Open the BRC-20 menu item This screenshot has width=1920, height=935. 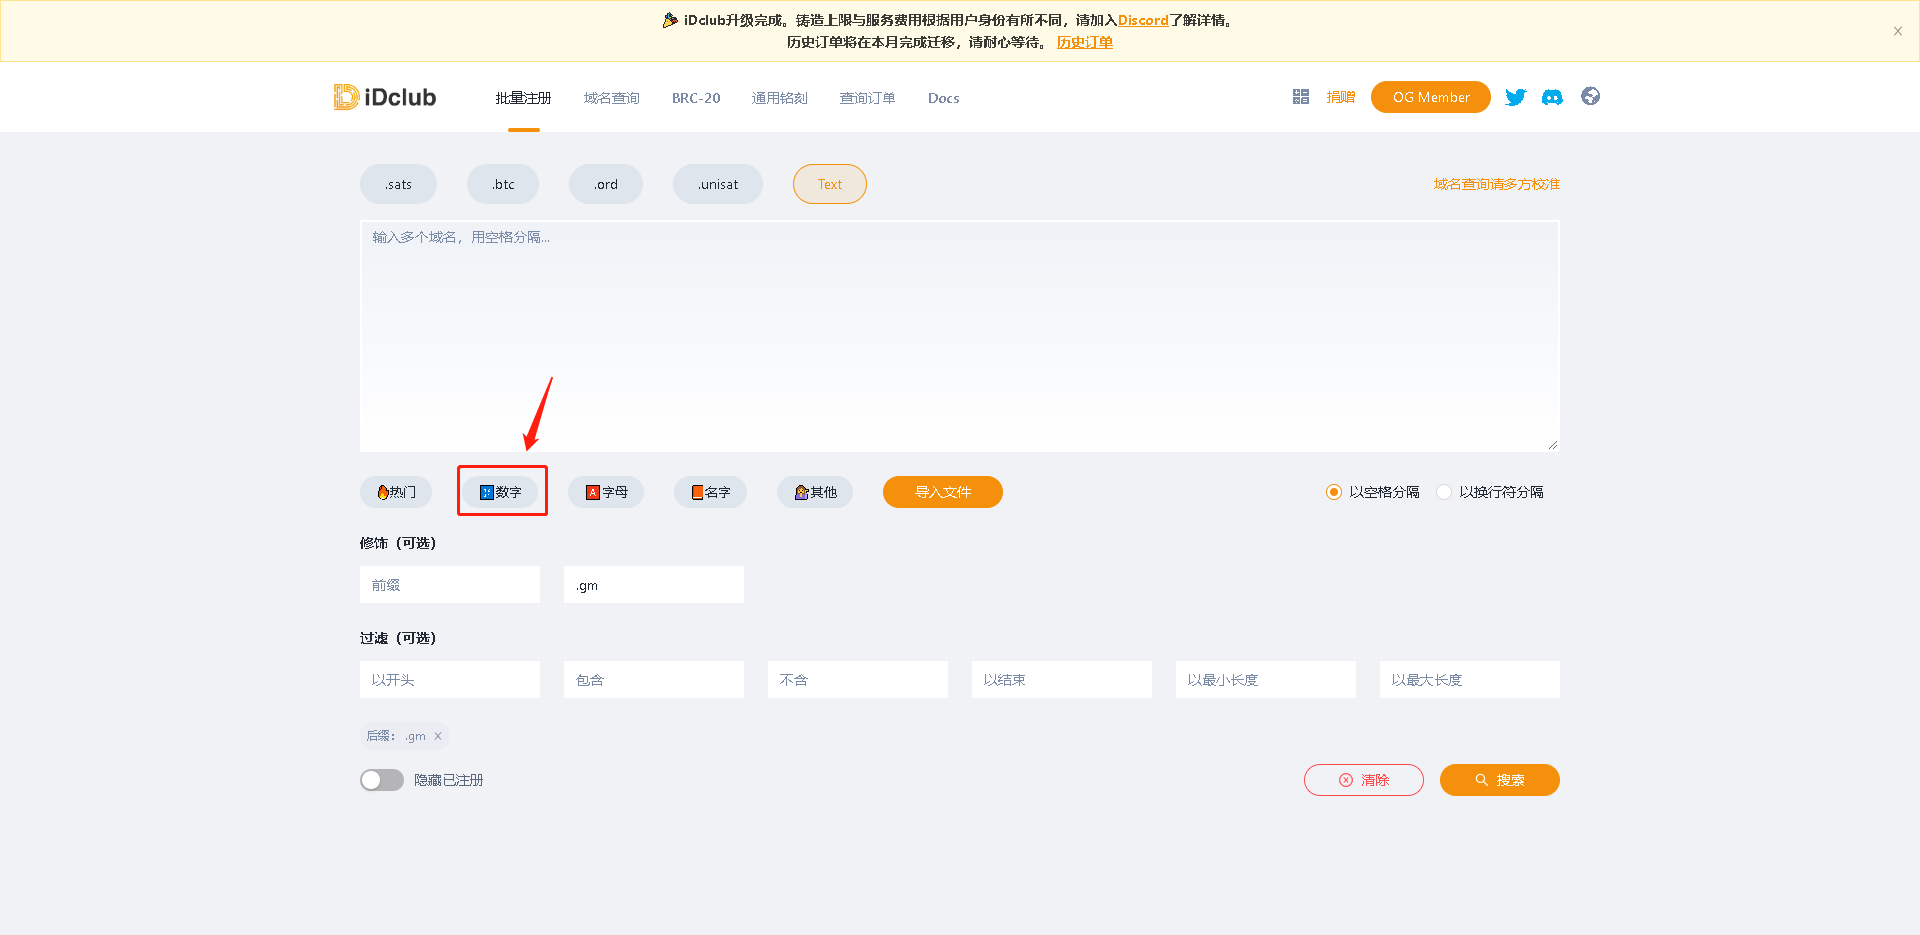coord(696,98)
